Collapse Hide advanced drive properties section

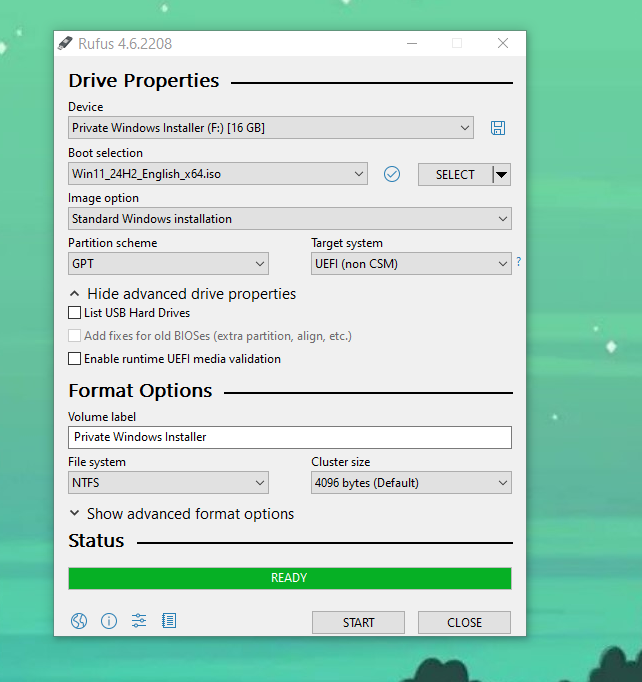[x=183, y=294]
